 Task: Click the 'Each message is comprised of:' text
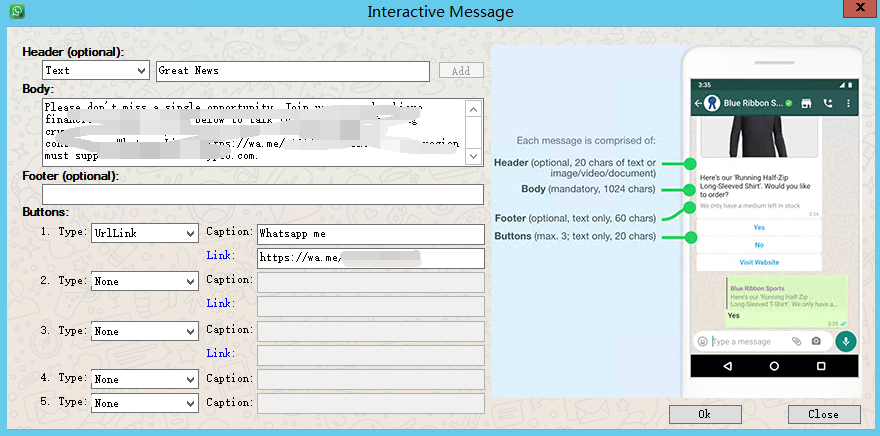[586, 140]
